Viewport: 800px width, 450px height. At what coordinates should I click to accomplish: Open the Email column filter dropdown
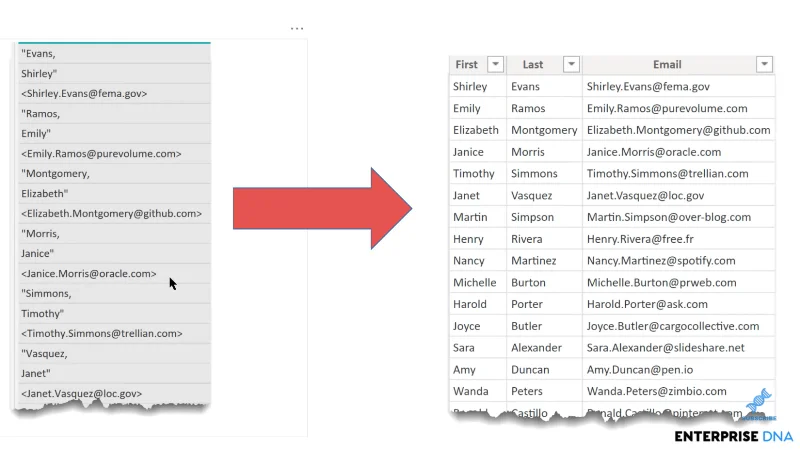(x=764, y=64)
